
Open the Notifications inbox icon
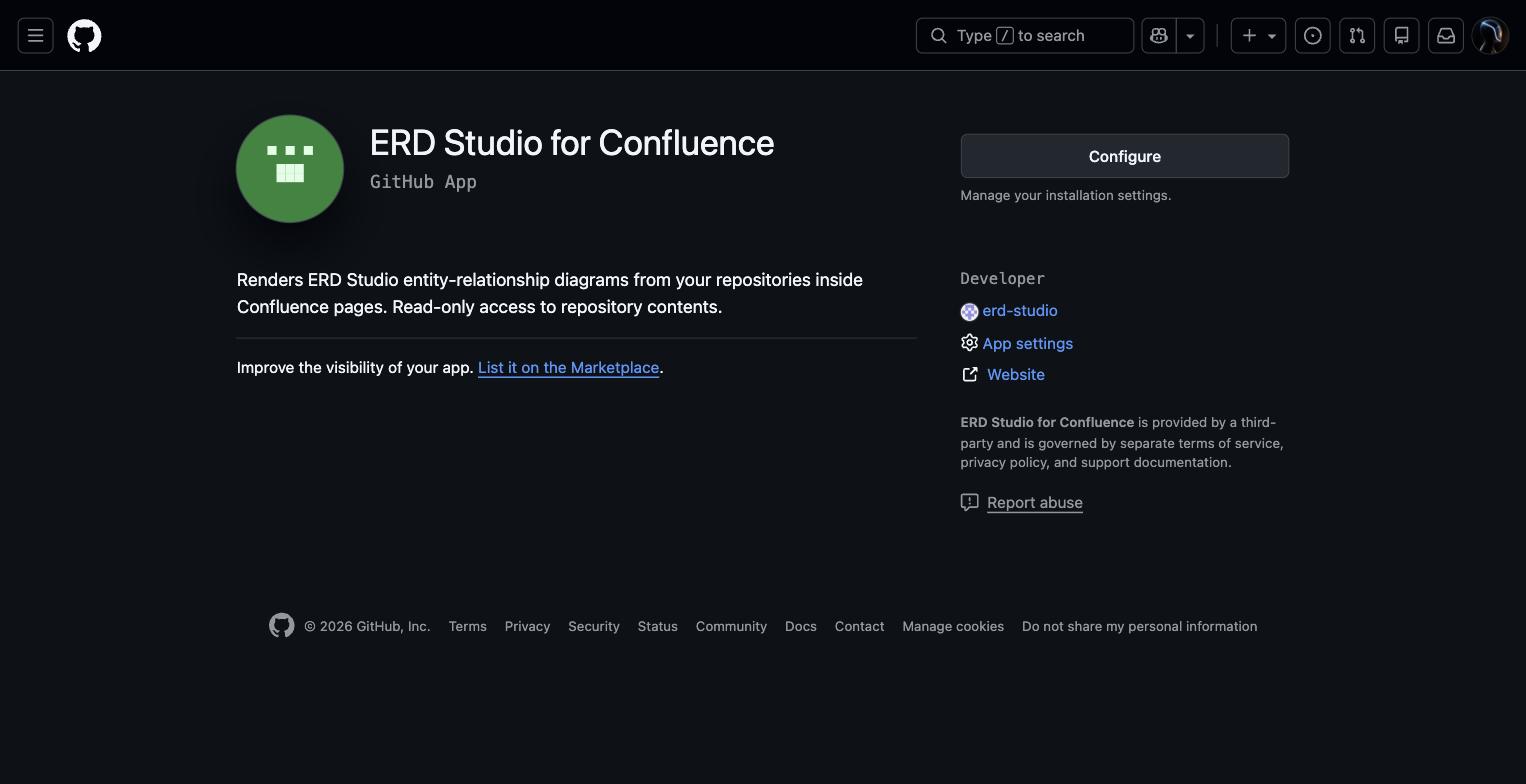[1446, 36]
